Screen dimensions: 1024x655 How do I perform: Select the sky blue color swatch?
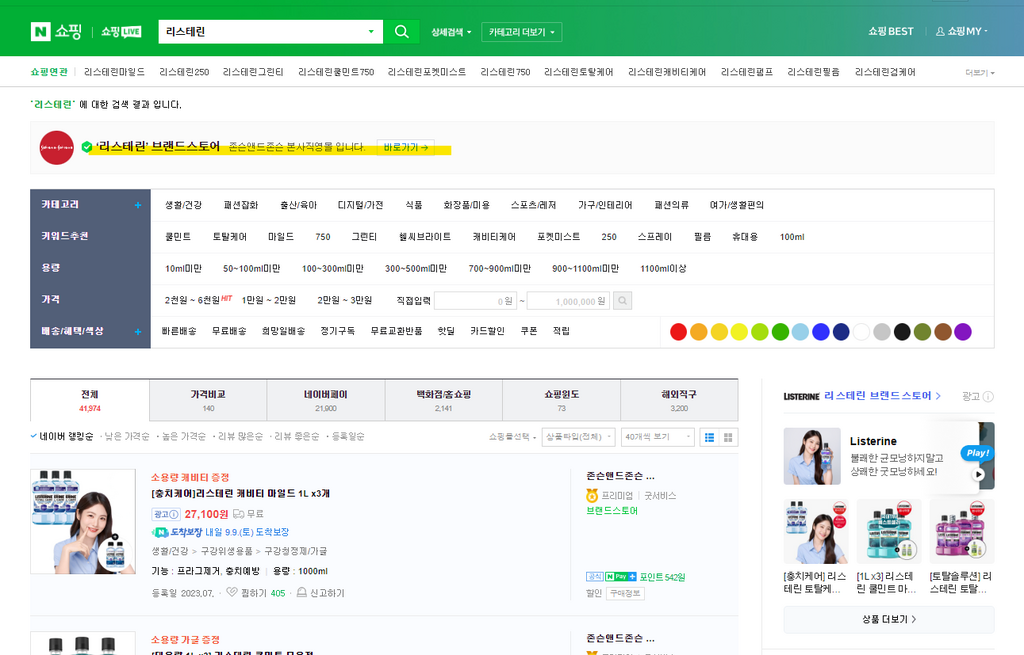(x=800, y=332)
